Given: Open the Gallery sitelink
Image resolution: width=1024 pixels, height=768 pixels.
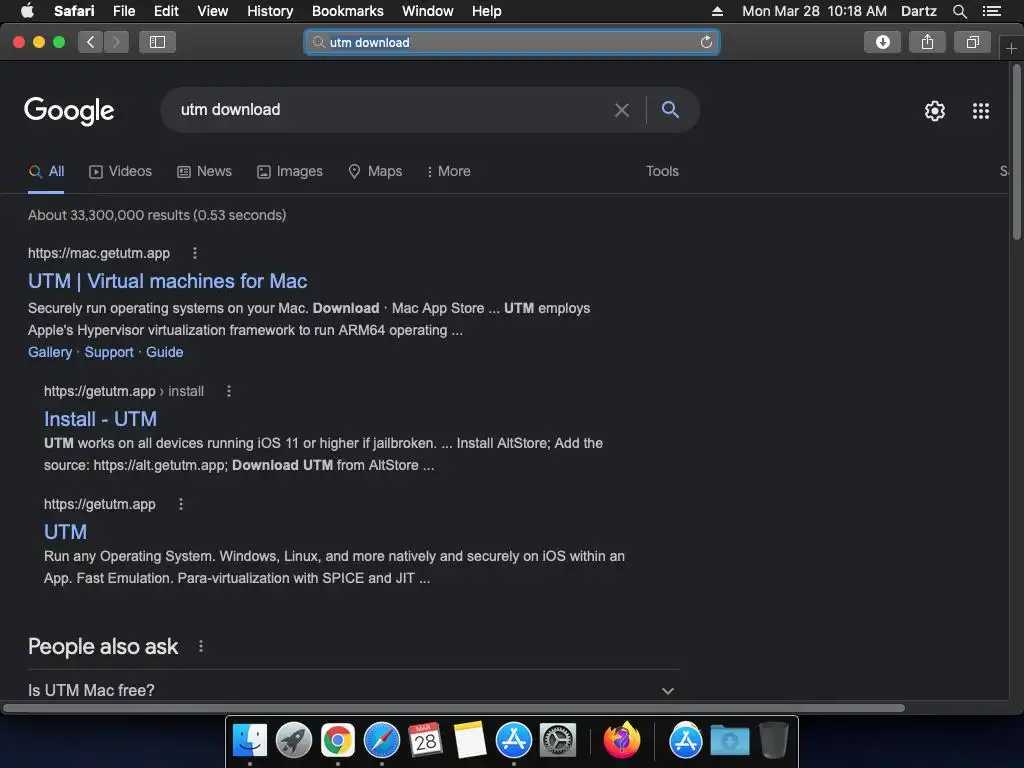Looking at the screenshot, I should [50, 352].
